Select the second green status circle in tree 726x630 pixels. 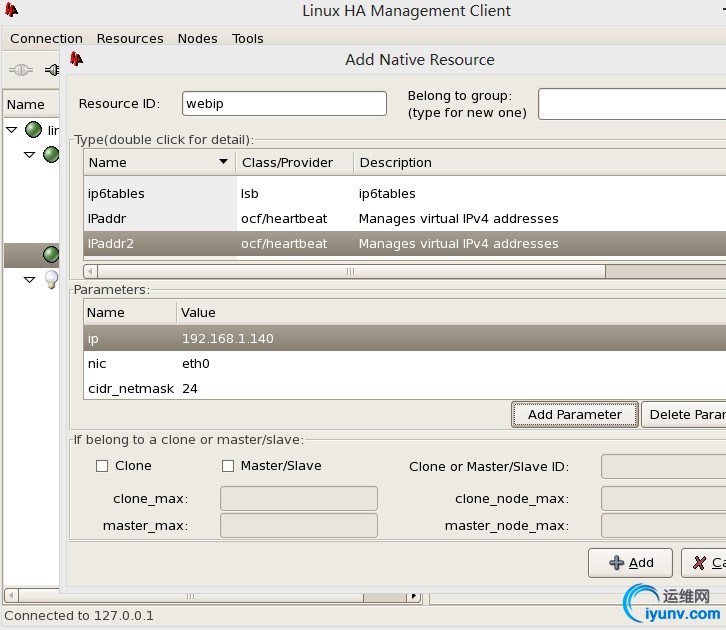(51, 154)
